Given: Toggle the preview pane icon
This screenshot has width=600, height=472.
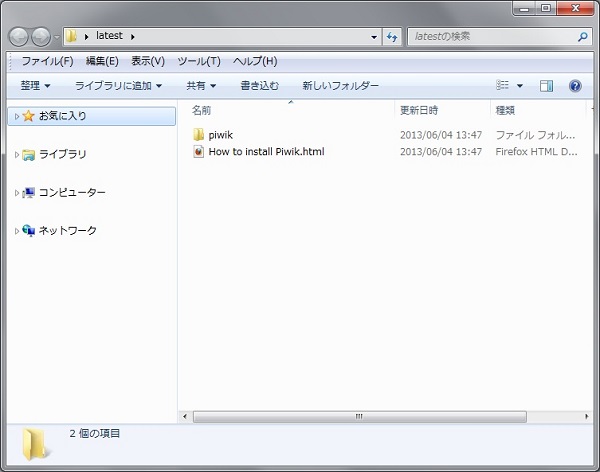Looking at the screenshot, I should coord(546,85).
